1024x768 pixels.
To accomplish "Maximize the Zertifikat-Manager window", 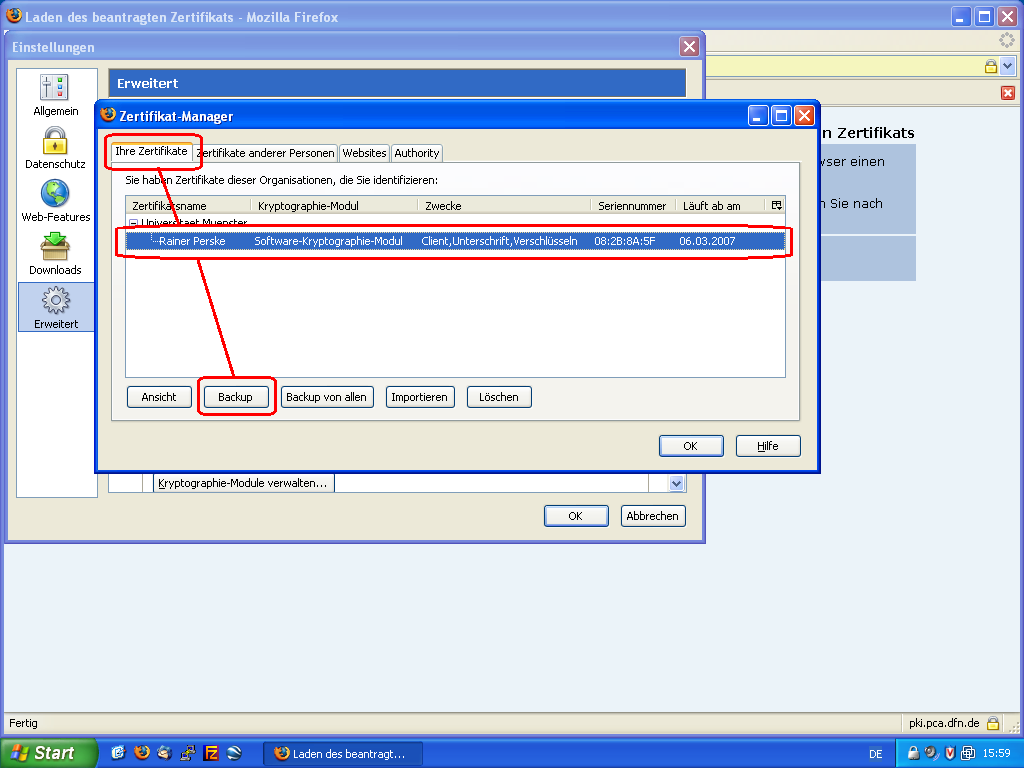I will coord(781,116).
